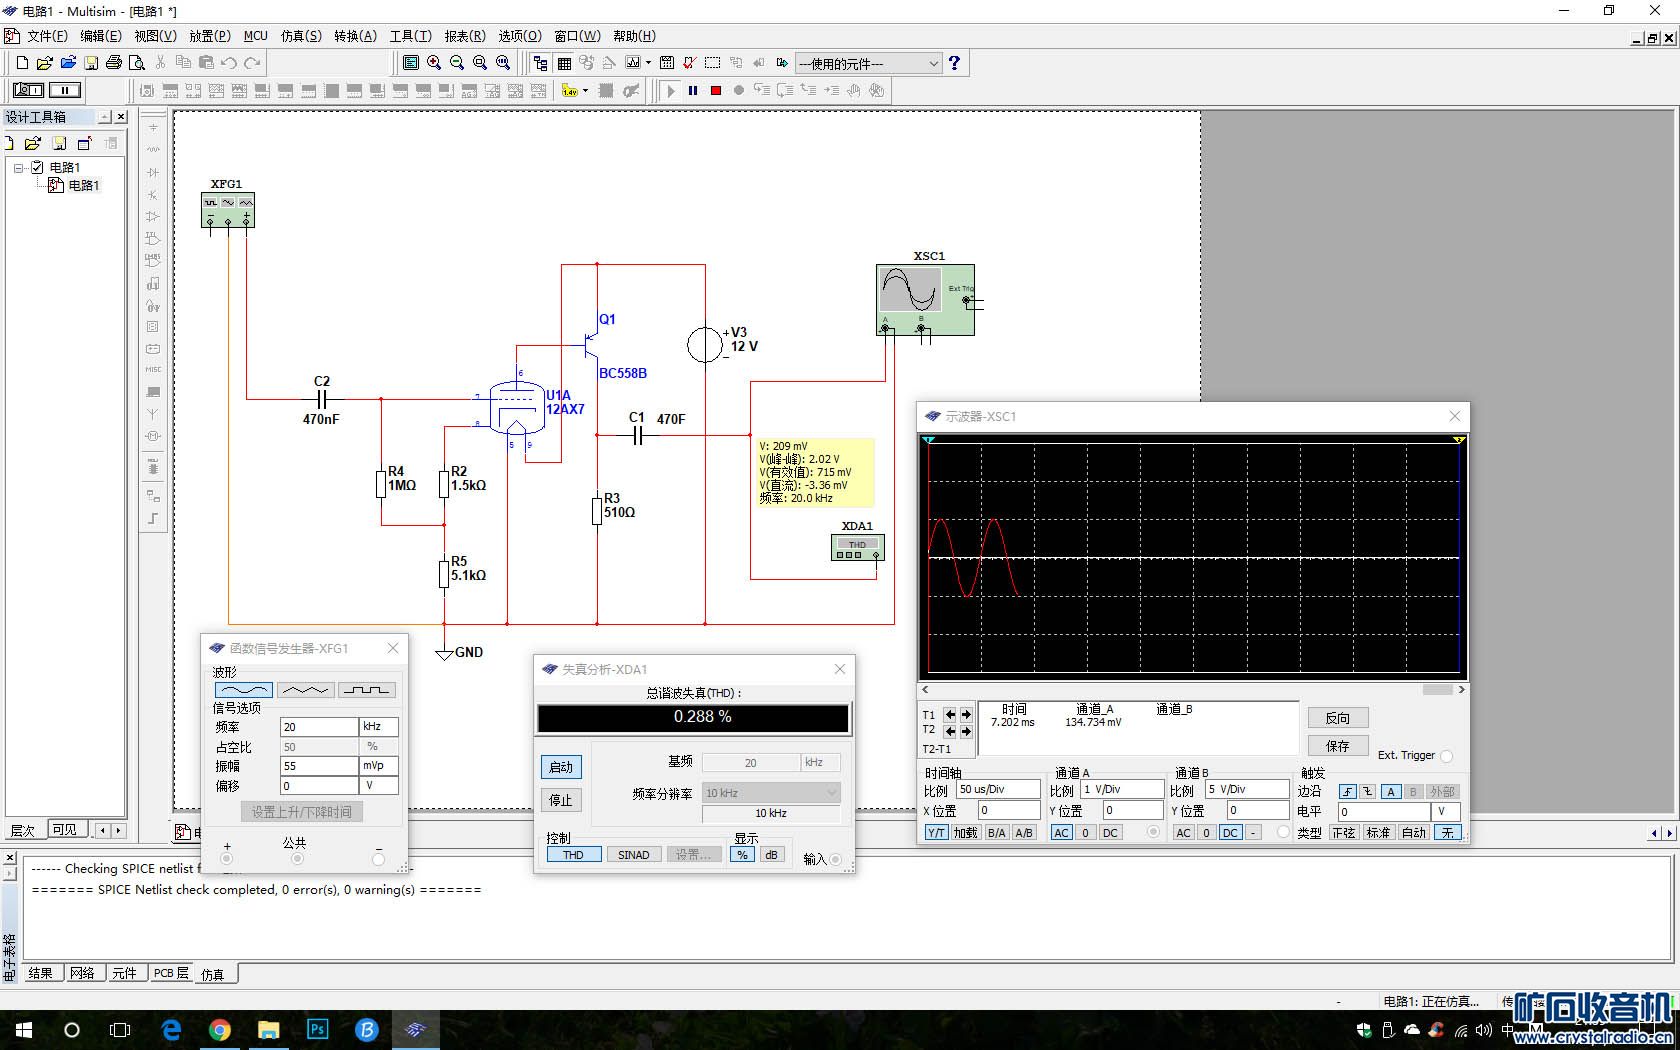Viewport: 1680px width, 1050px height.
Task: Create a new design file
Action: pyautogui.click(x=22, y=63)
